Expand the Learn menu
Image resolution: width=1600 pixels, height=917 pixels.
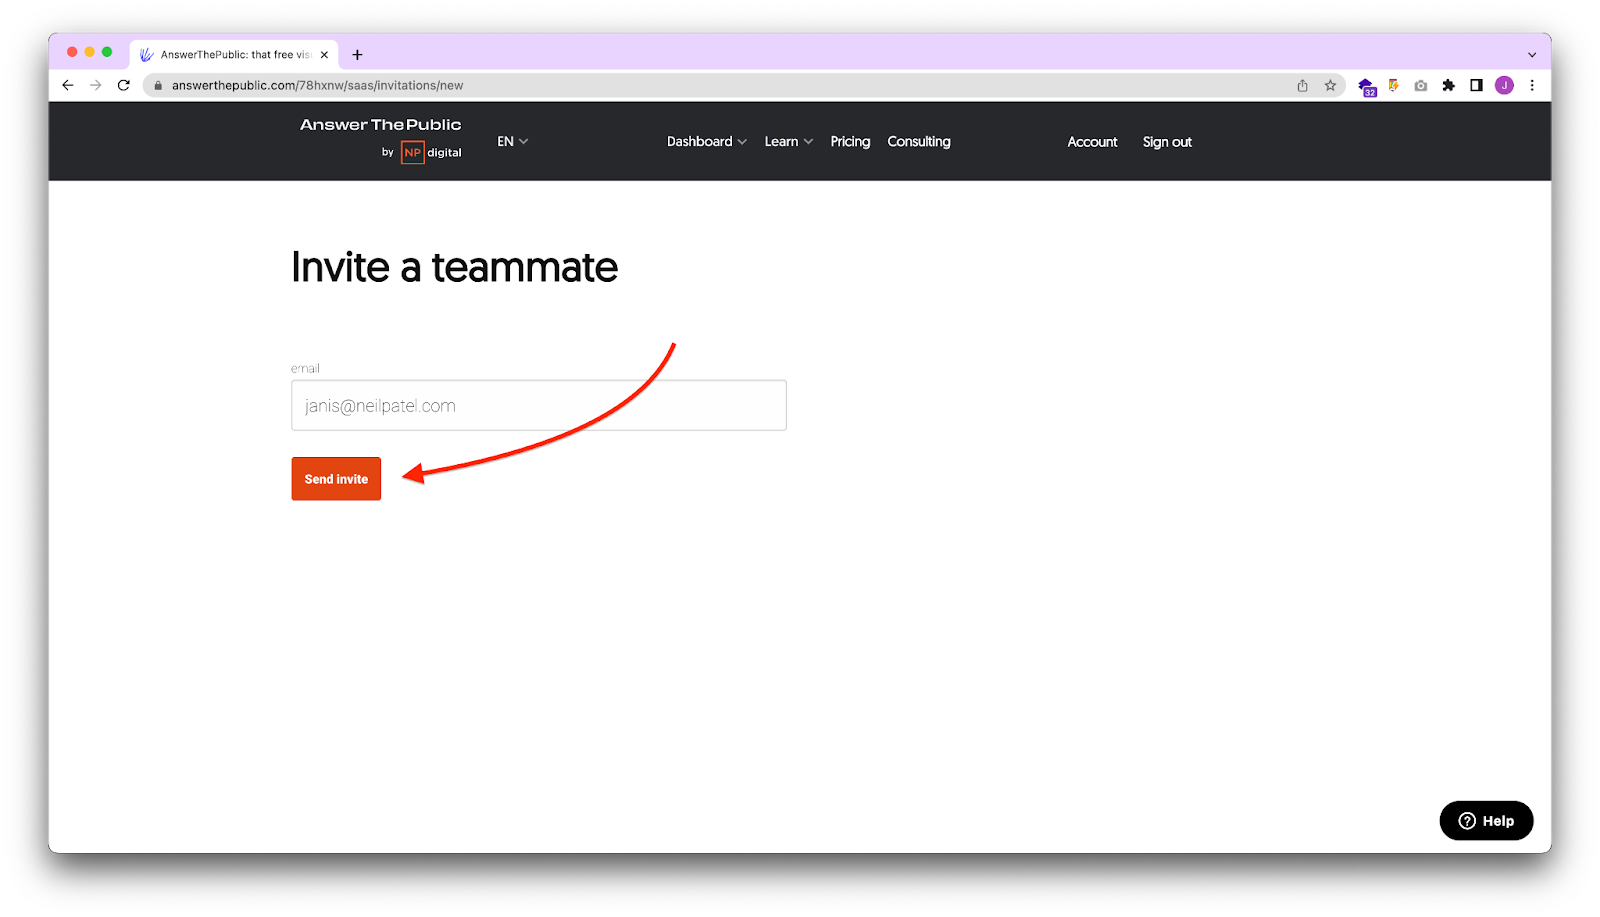789,142
